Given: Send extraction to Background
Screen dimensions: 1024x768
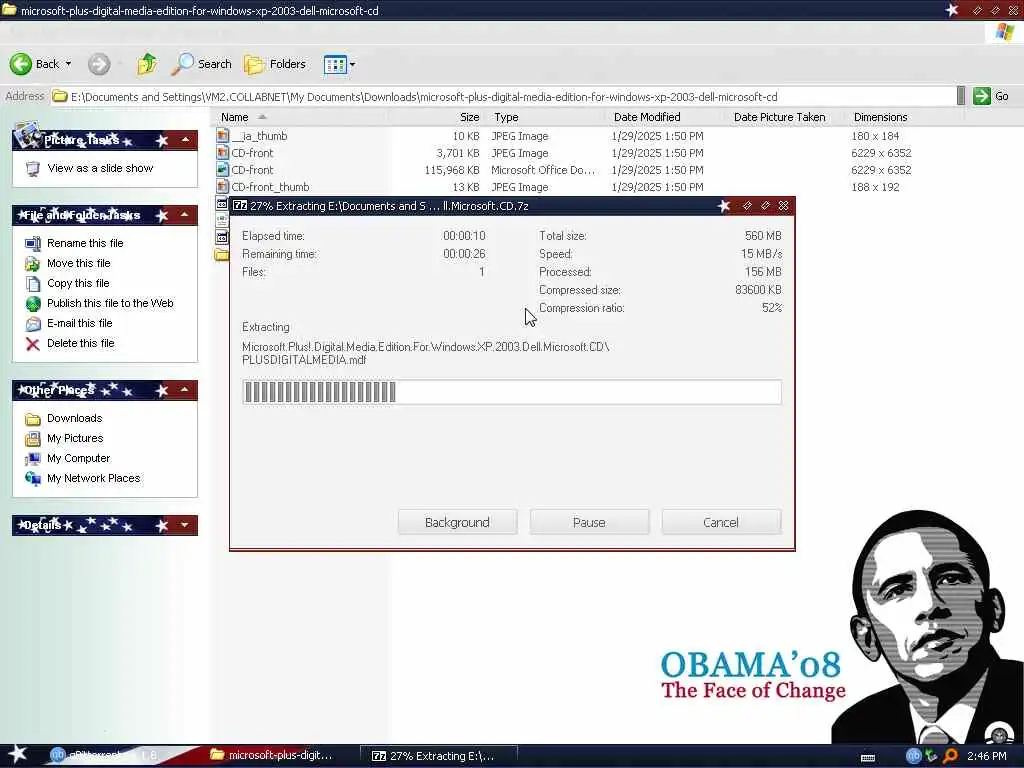Looking at the screenshot, I should (x=457, y=522).
